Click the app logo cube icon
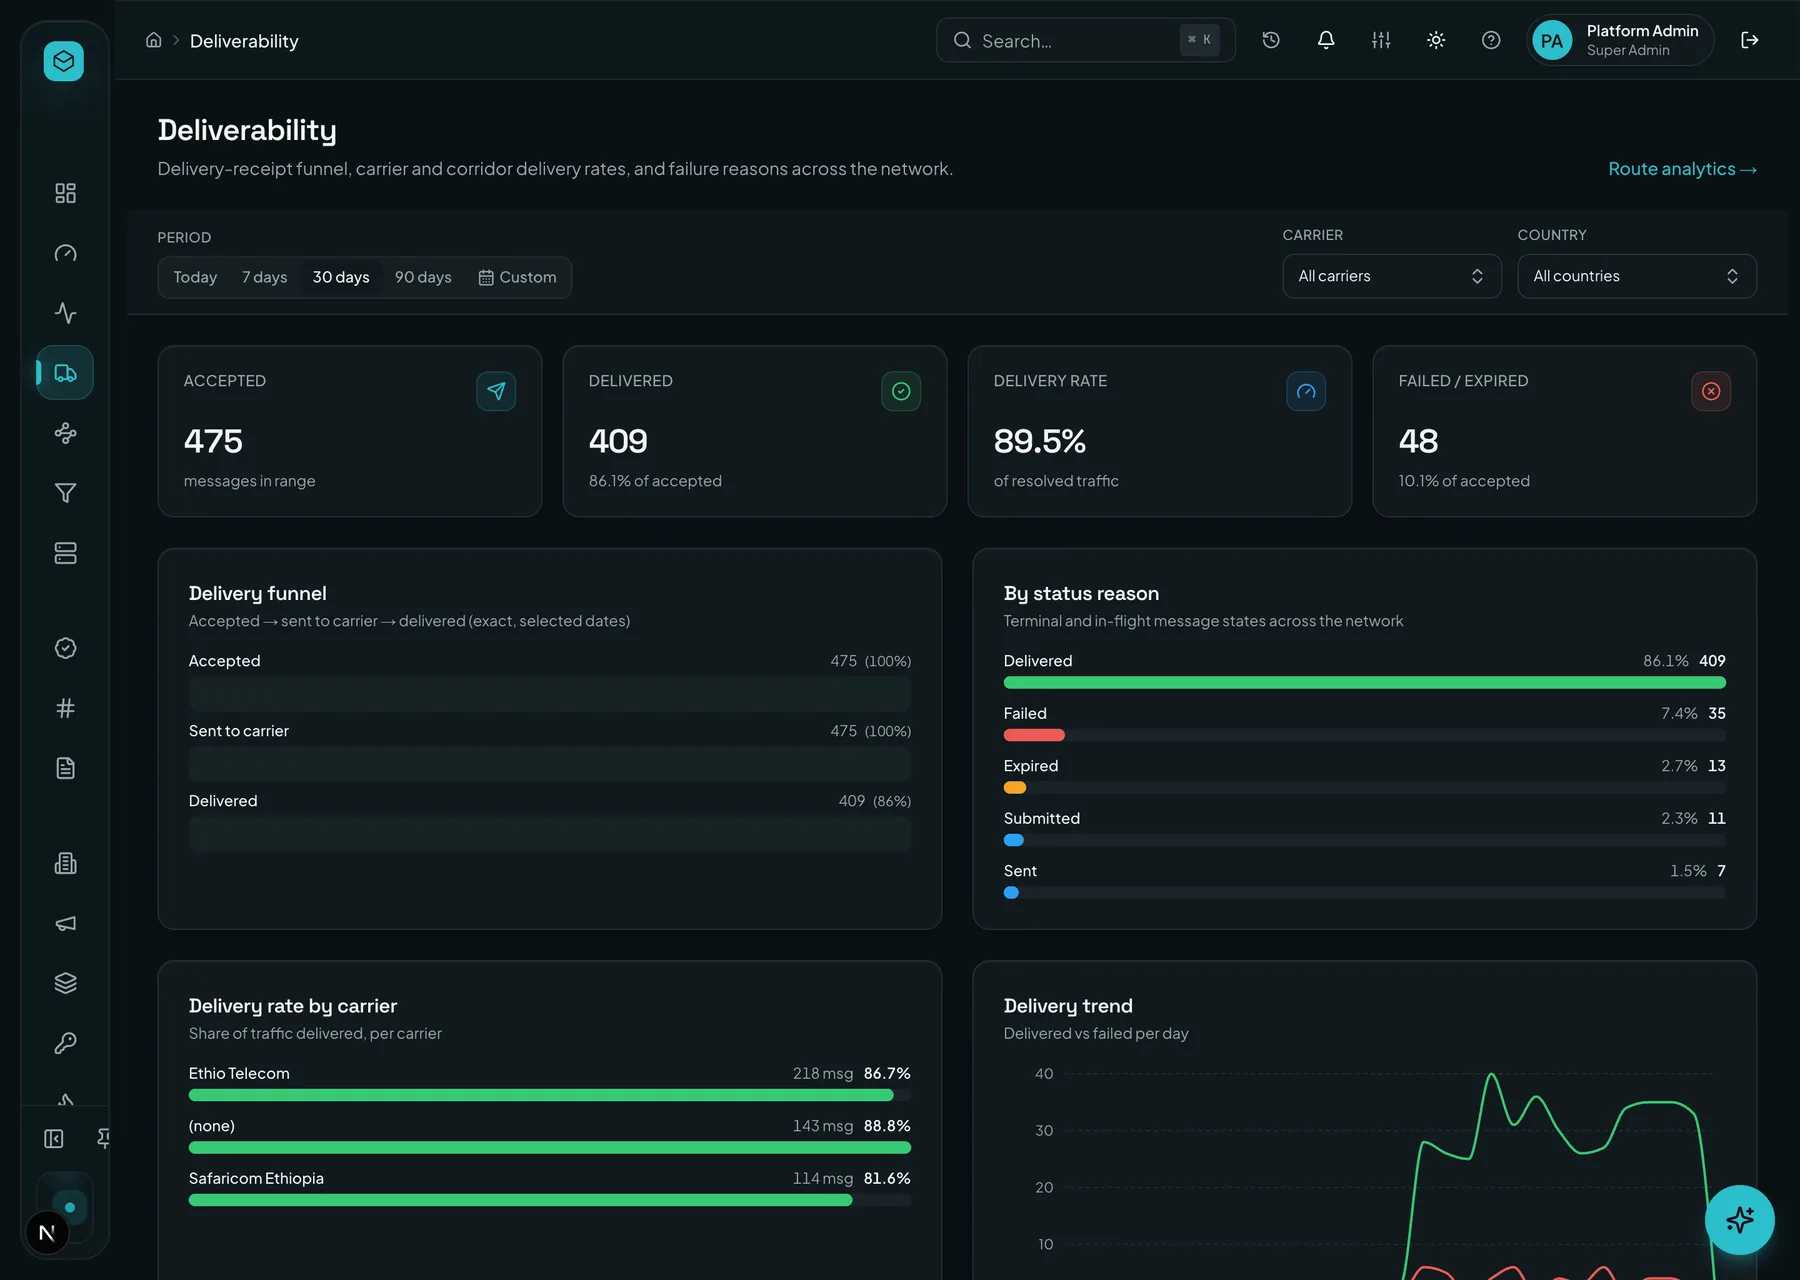 tap(64, 61)
